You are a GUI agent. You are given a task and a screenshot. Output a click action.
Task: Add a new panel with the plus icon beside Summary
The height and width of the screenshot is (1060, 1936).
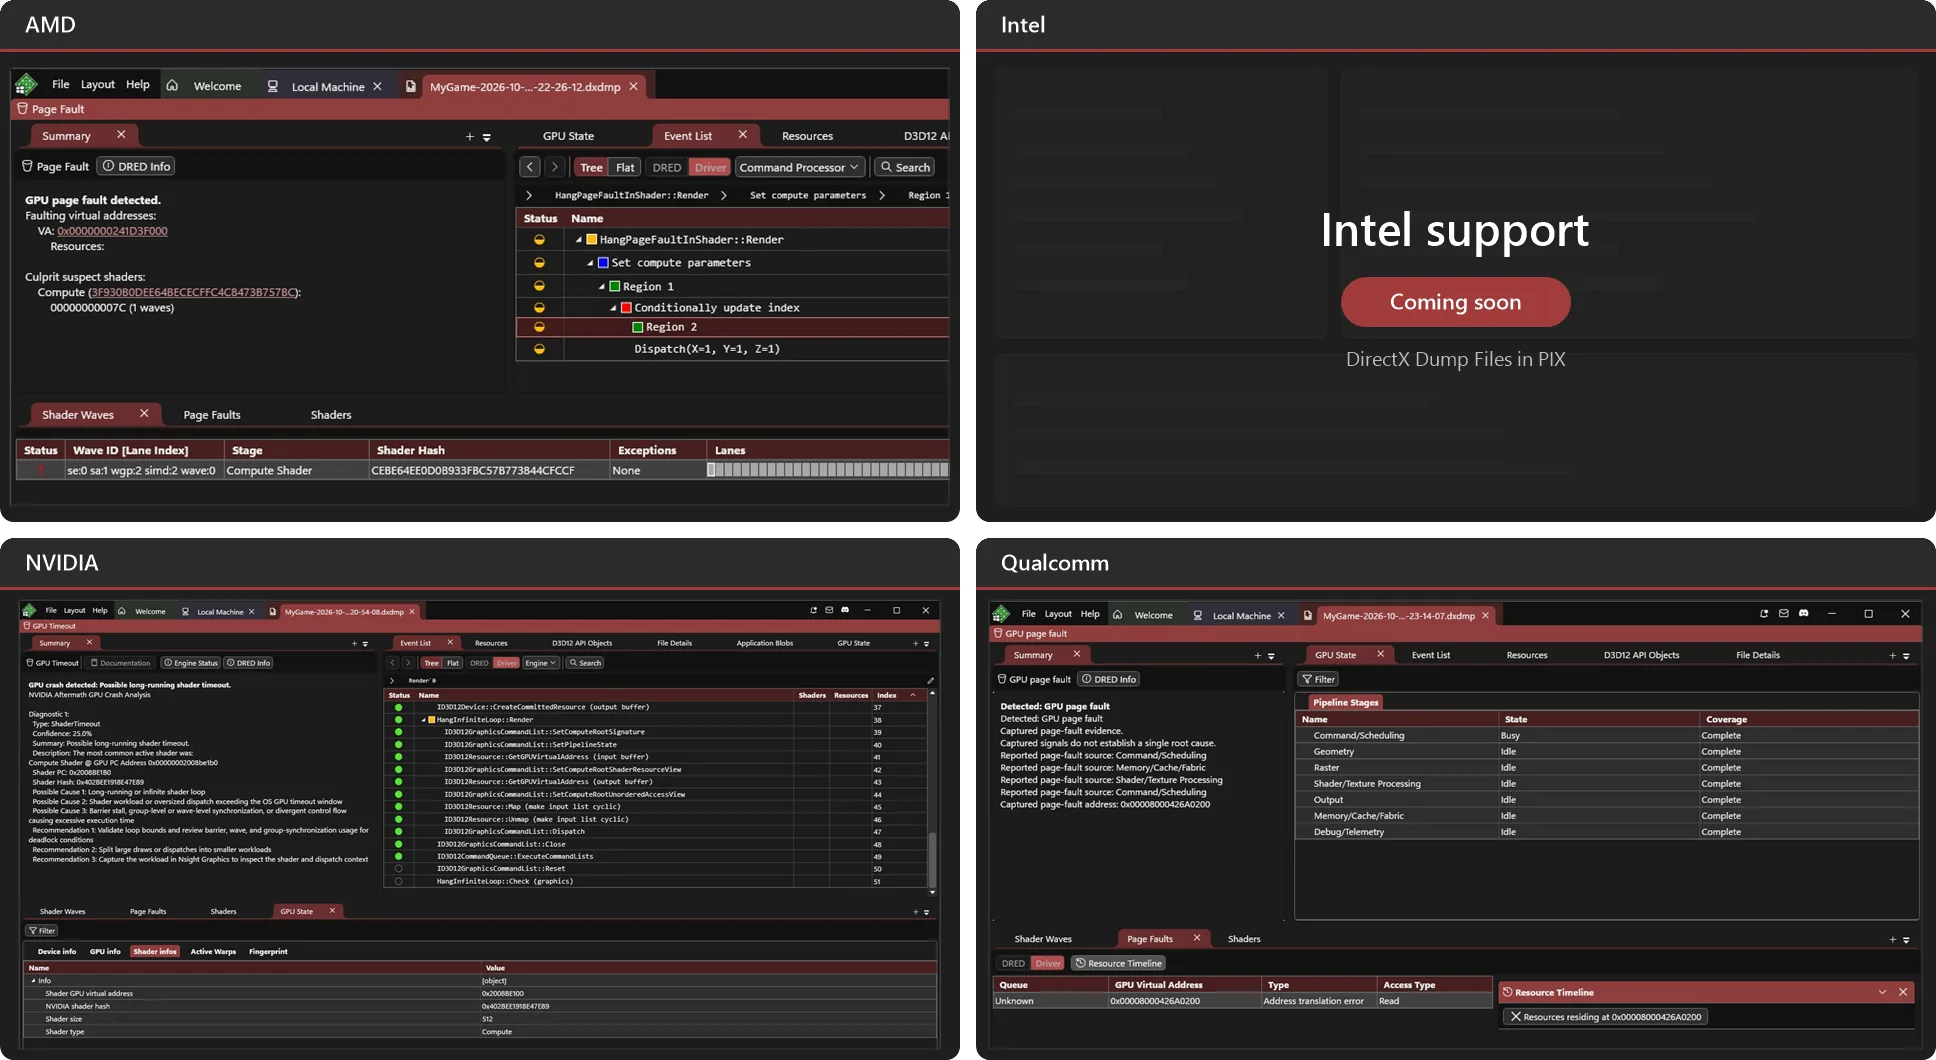(x=470, y=136)
